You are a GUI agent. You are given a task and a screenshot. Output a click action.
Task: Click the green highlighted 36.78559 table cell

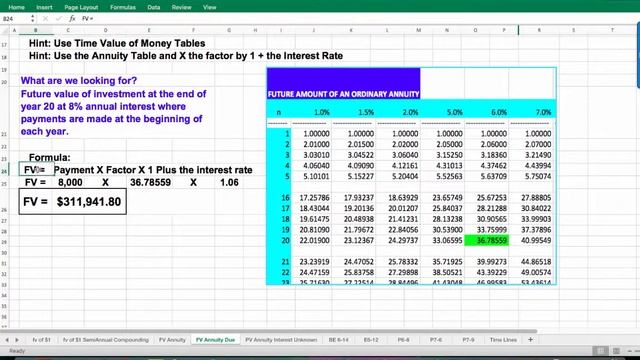487,240
